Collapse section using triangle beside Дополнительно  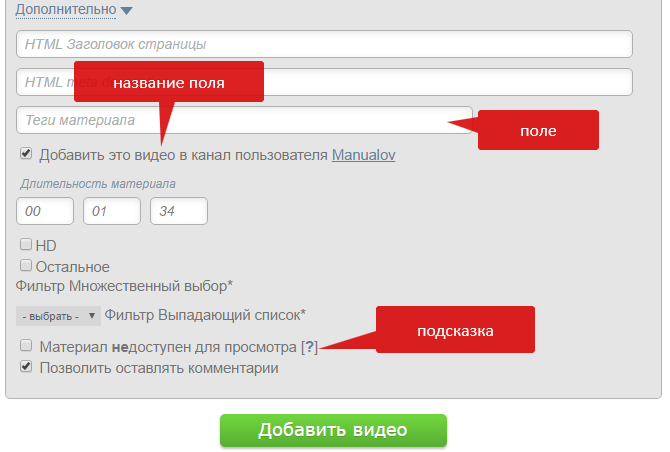(x=126, y=12)
